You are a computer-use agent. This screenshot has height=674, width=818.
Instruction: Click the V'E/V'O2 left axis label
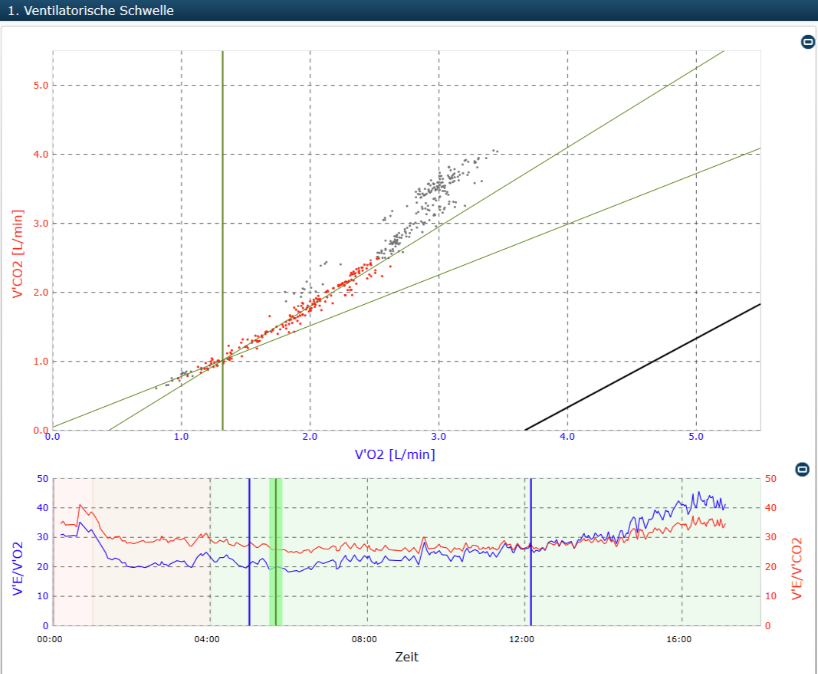point(18,569)
